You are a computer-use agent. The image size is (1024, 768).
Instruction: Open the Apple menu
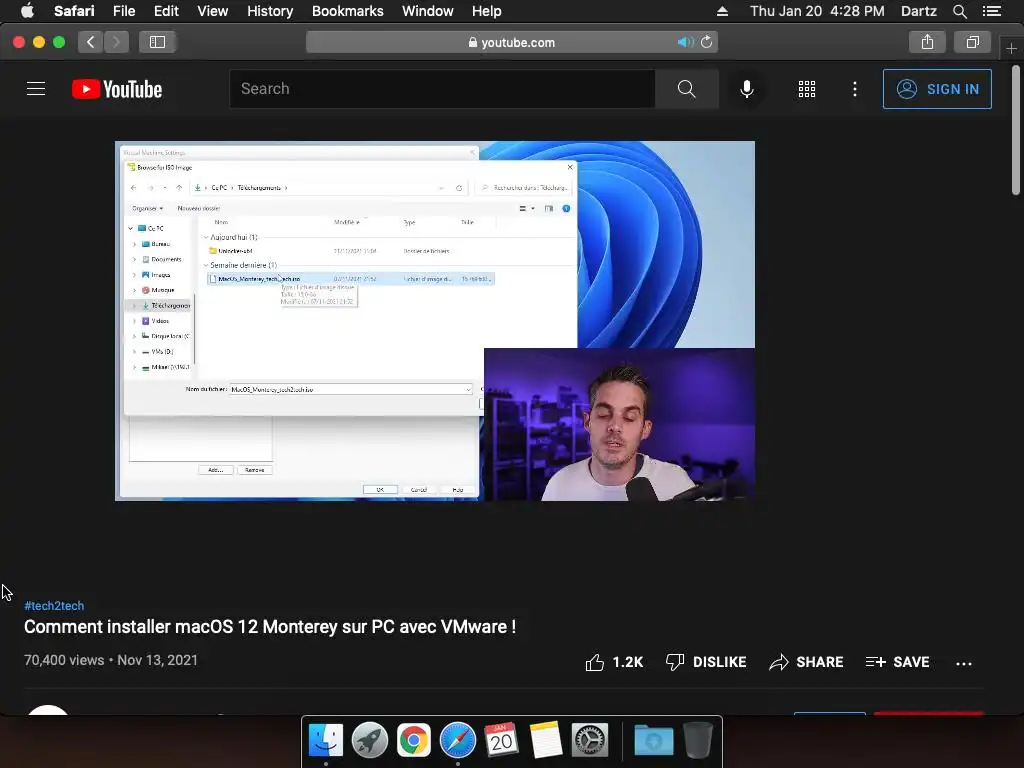pyautogui.click(x=27, y=10)
